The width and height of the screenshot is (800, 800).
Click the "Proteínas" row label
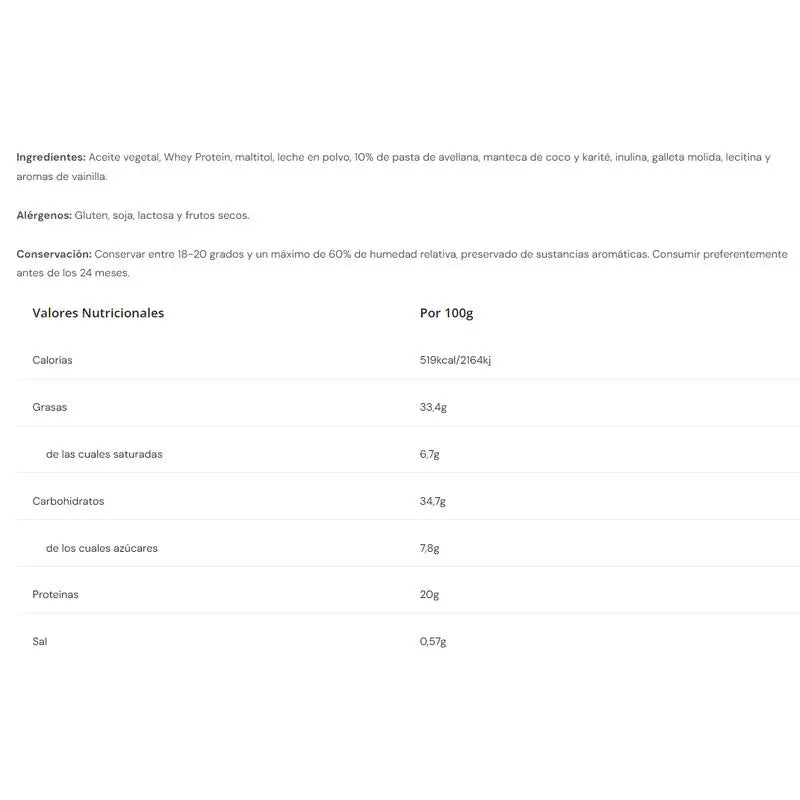(x=55, y=594)
